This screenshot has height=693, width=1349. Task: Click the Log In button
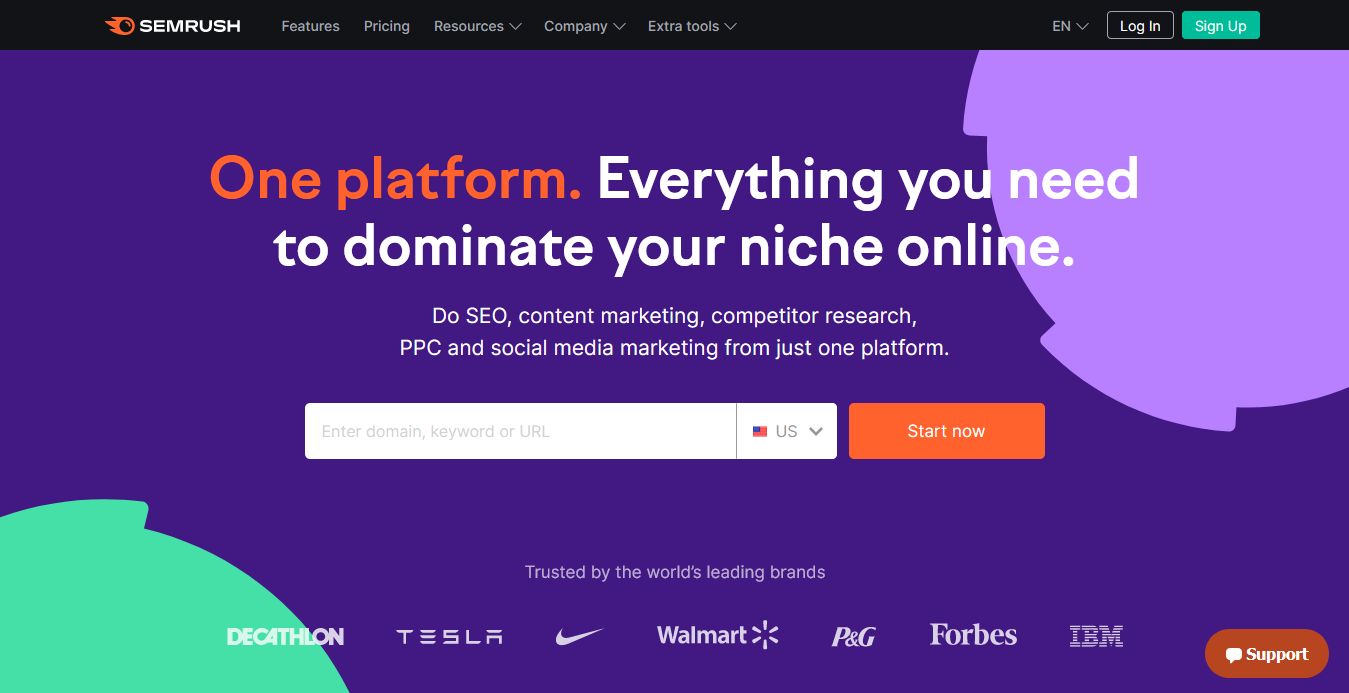point(1140,26)
